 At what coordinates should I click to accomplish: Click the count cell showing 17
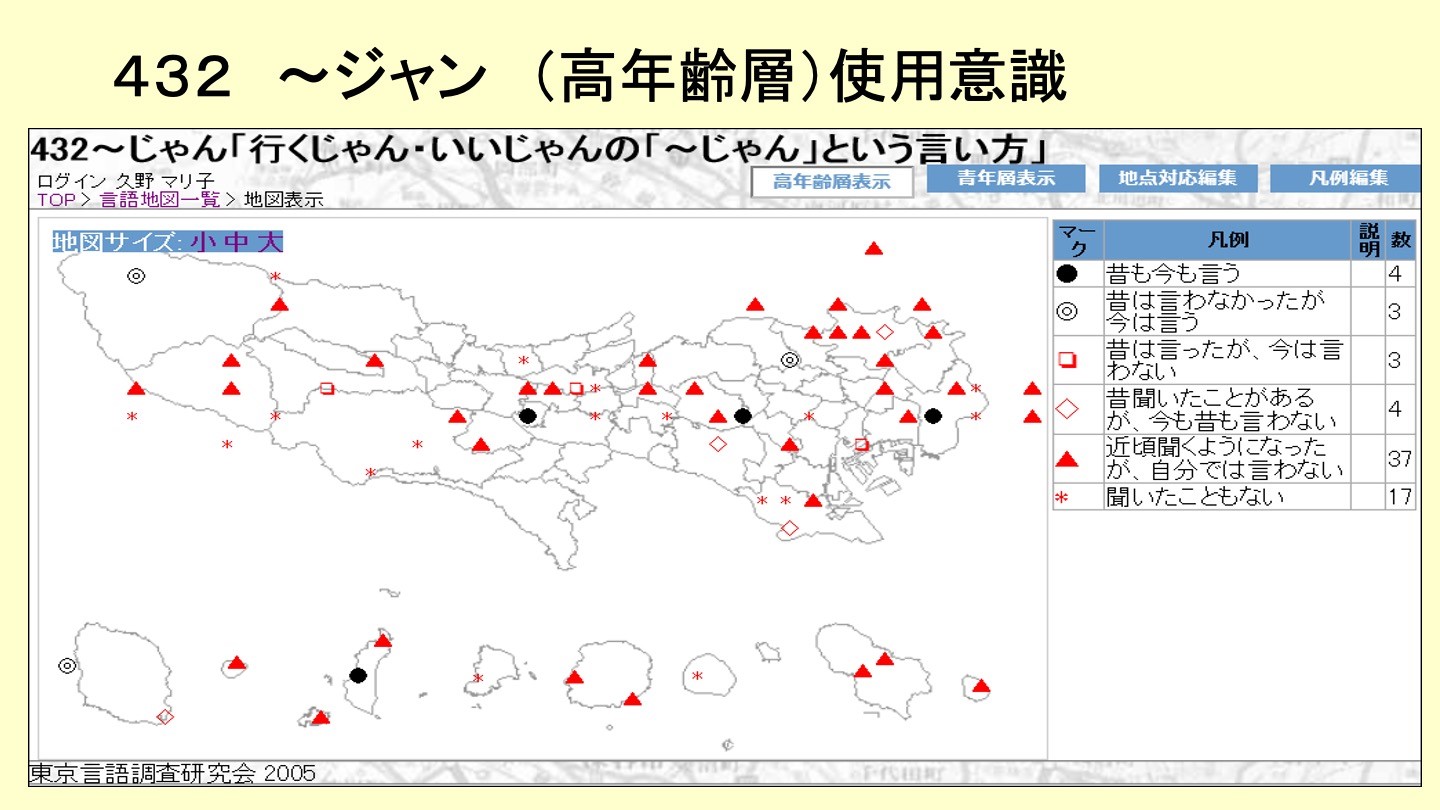pyautogui.click(x=1400, y=496)
